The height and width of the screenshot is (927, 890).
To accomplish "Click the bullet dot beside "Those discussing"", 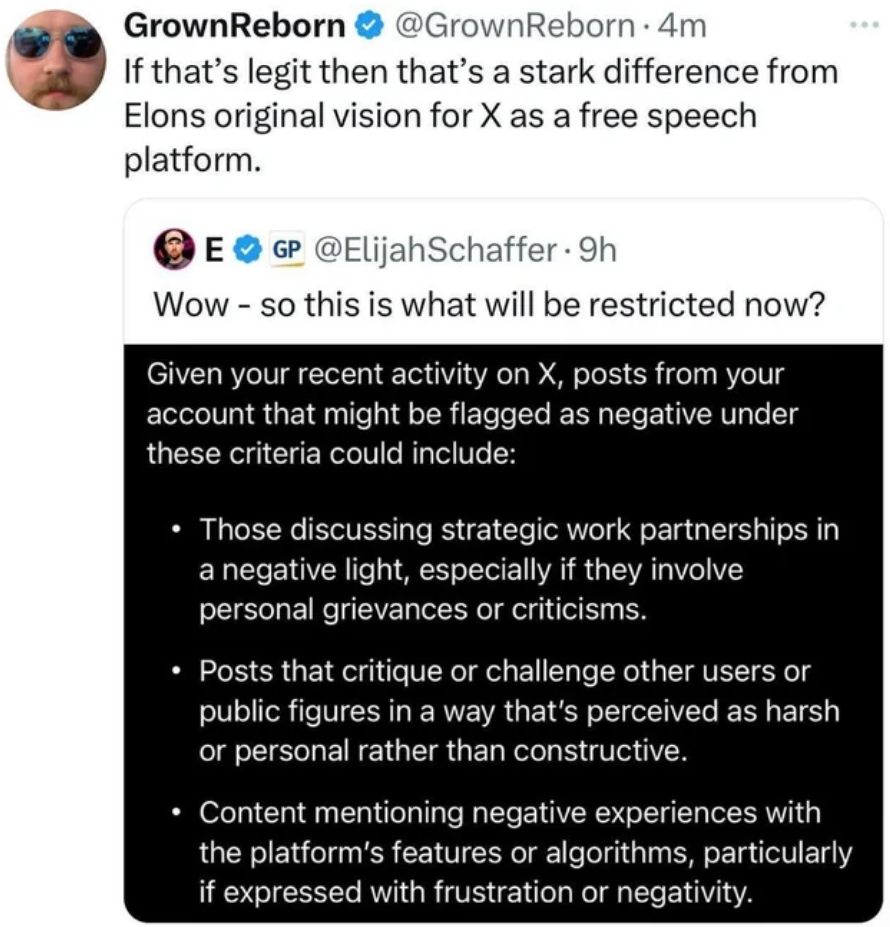I will [176, 526].
